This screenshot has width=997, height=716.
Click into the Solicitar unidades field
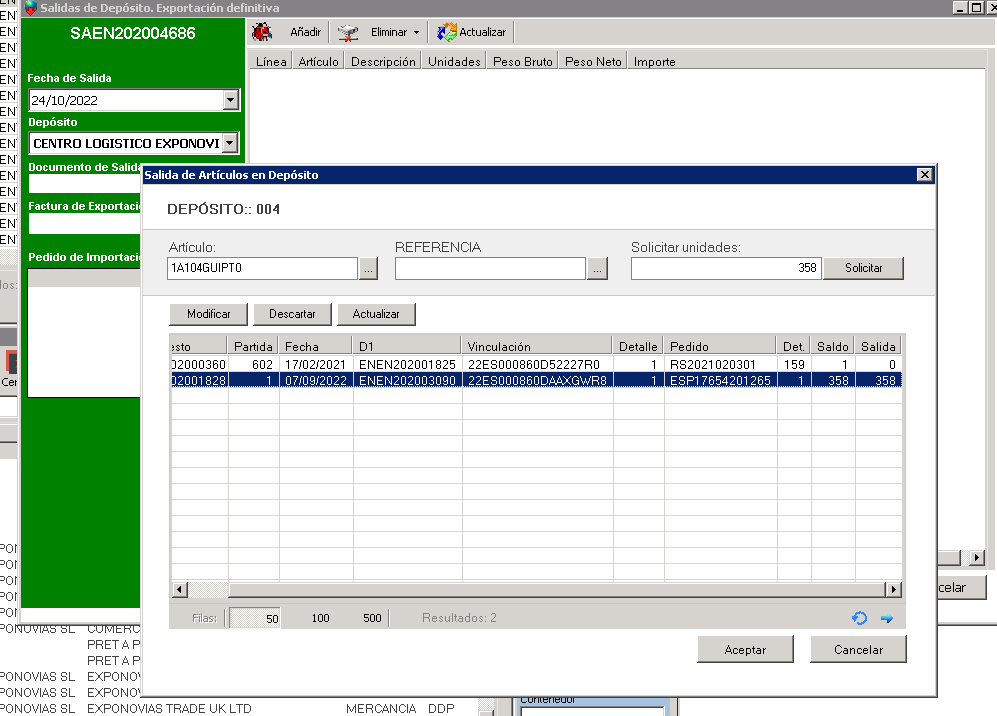(x=725, y=268)
